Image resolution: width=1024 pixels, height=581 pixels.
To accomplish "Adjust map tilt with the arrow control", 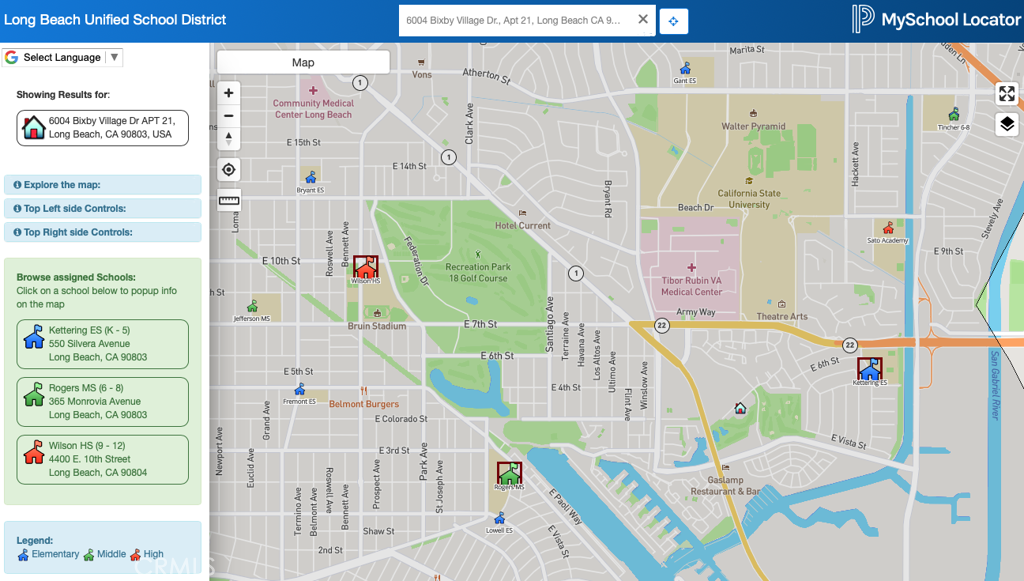I will 228,140.
